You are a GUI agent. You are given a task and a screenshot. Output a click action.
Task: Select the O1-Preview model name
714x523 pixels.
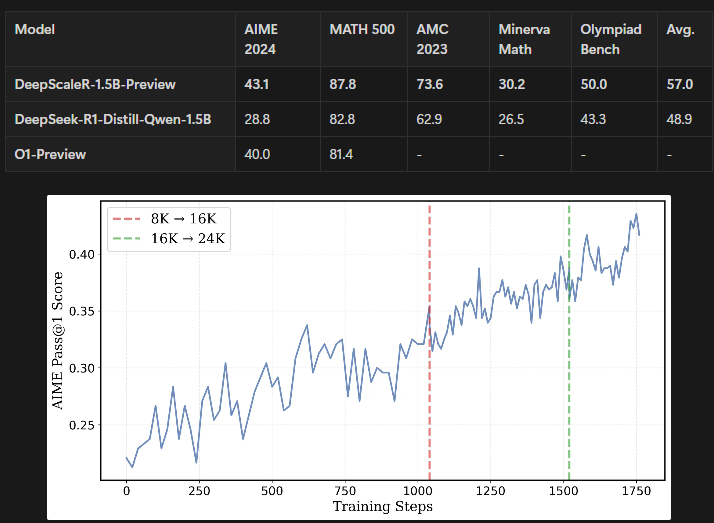pyautogui.click(x=50, y=154)
